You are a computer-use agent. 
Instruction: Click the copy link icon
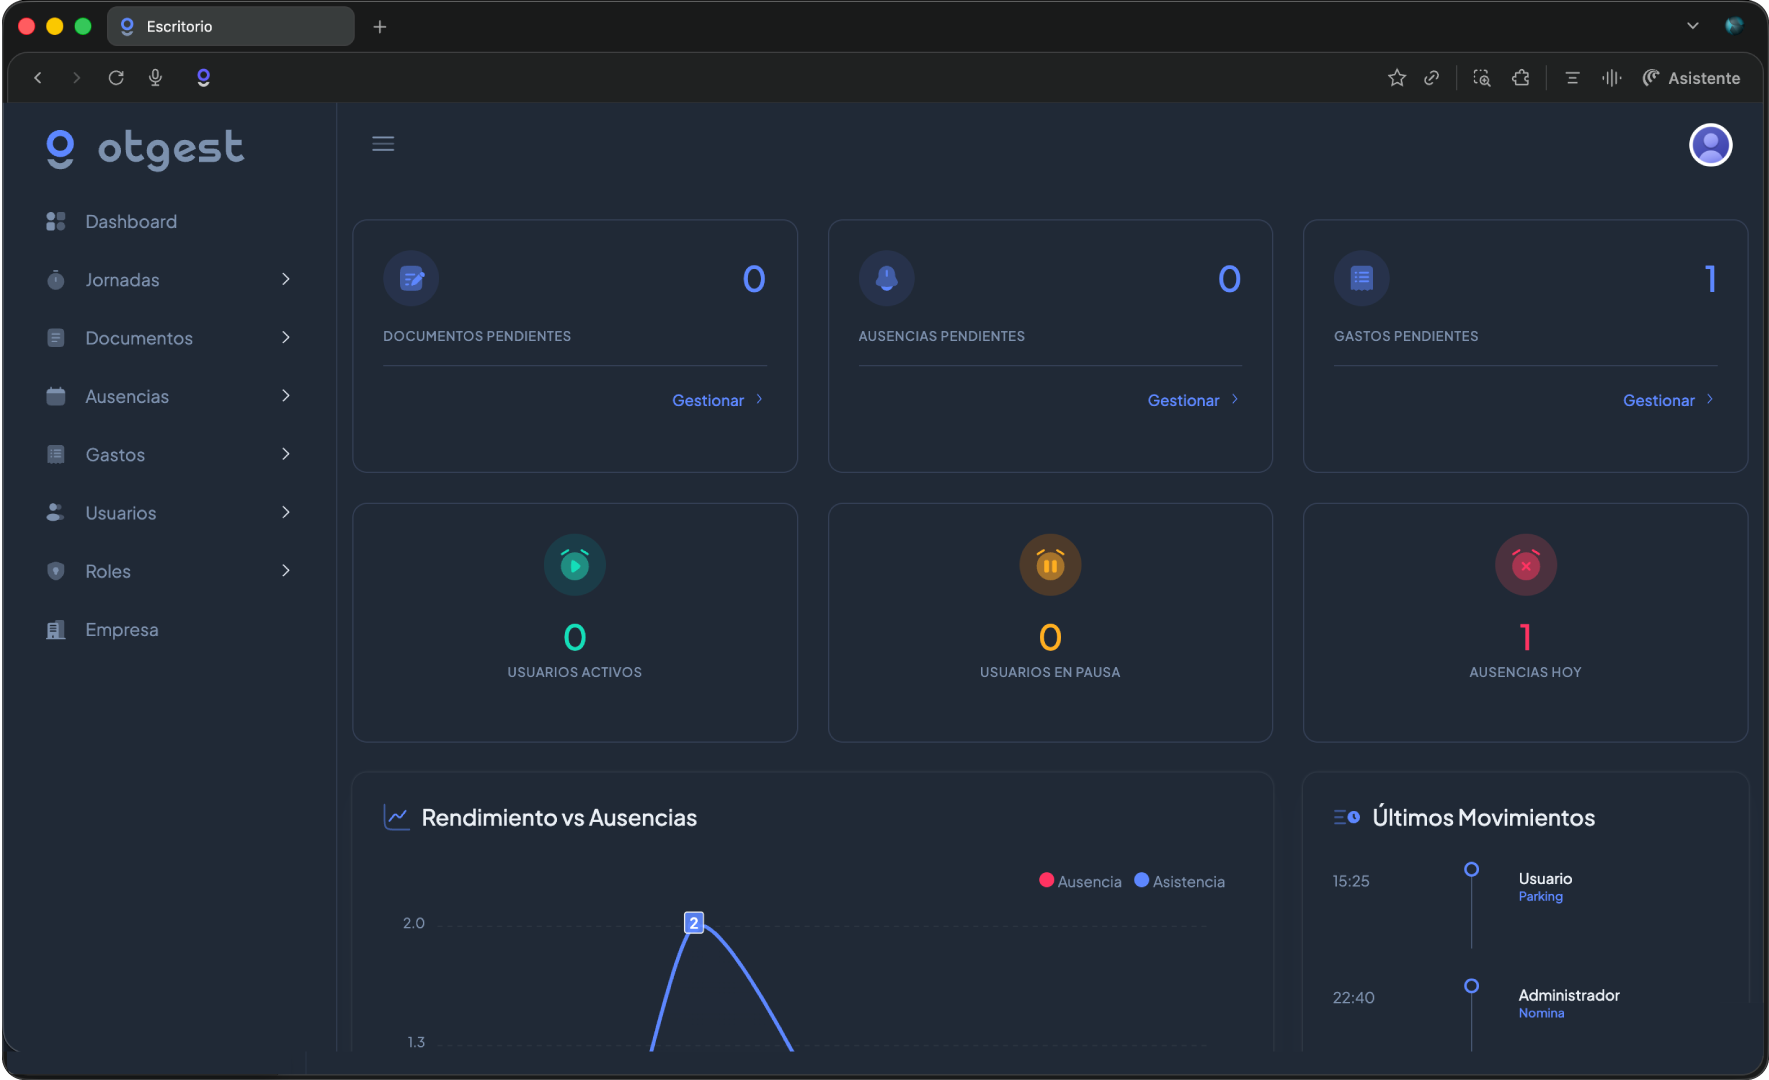click(x=1432, y=78)
